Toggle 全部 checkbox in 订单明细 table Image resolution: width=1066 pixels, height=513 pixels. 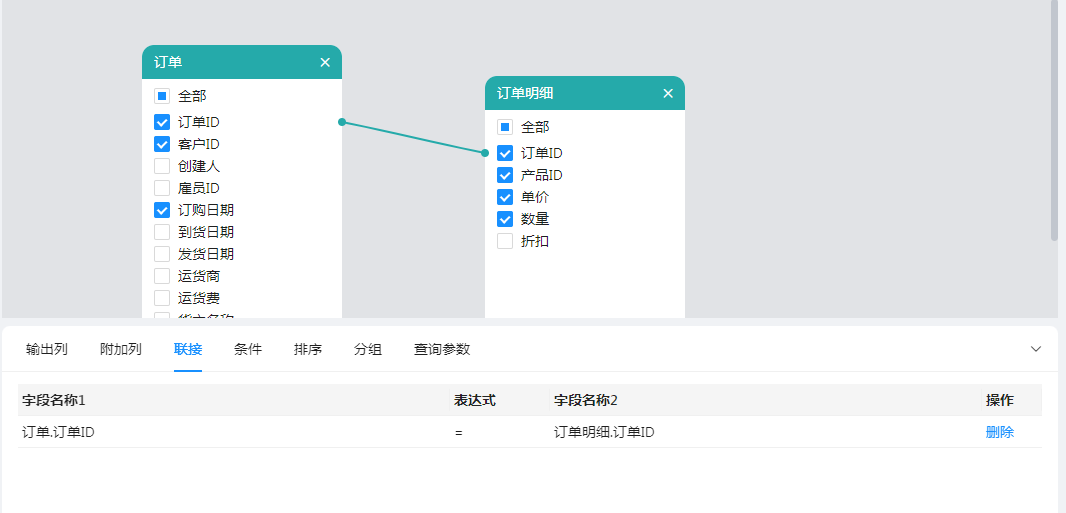(505, 127)
